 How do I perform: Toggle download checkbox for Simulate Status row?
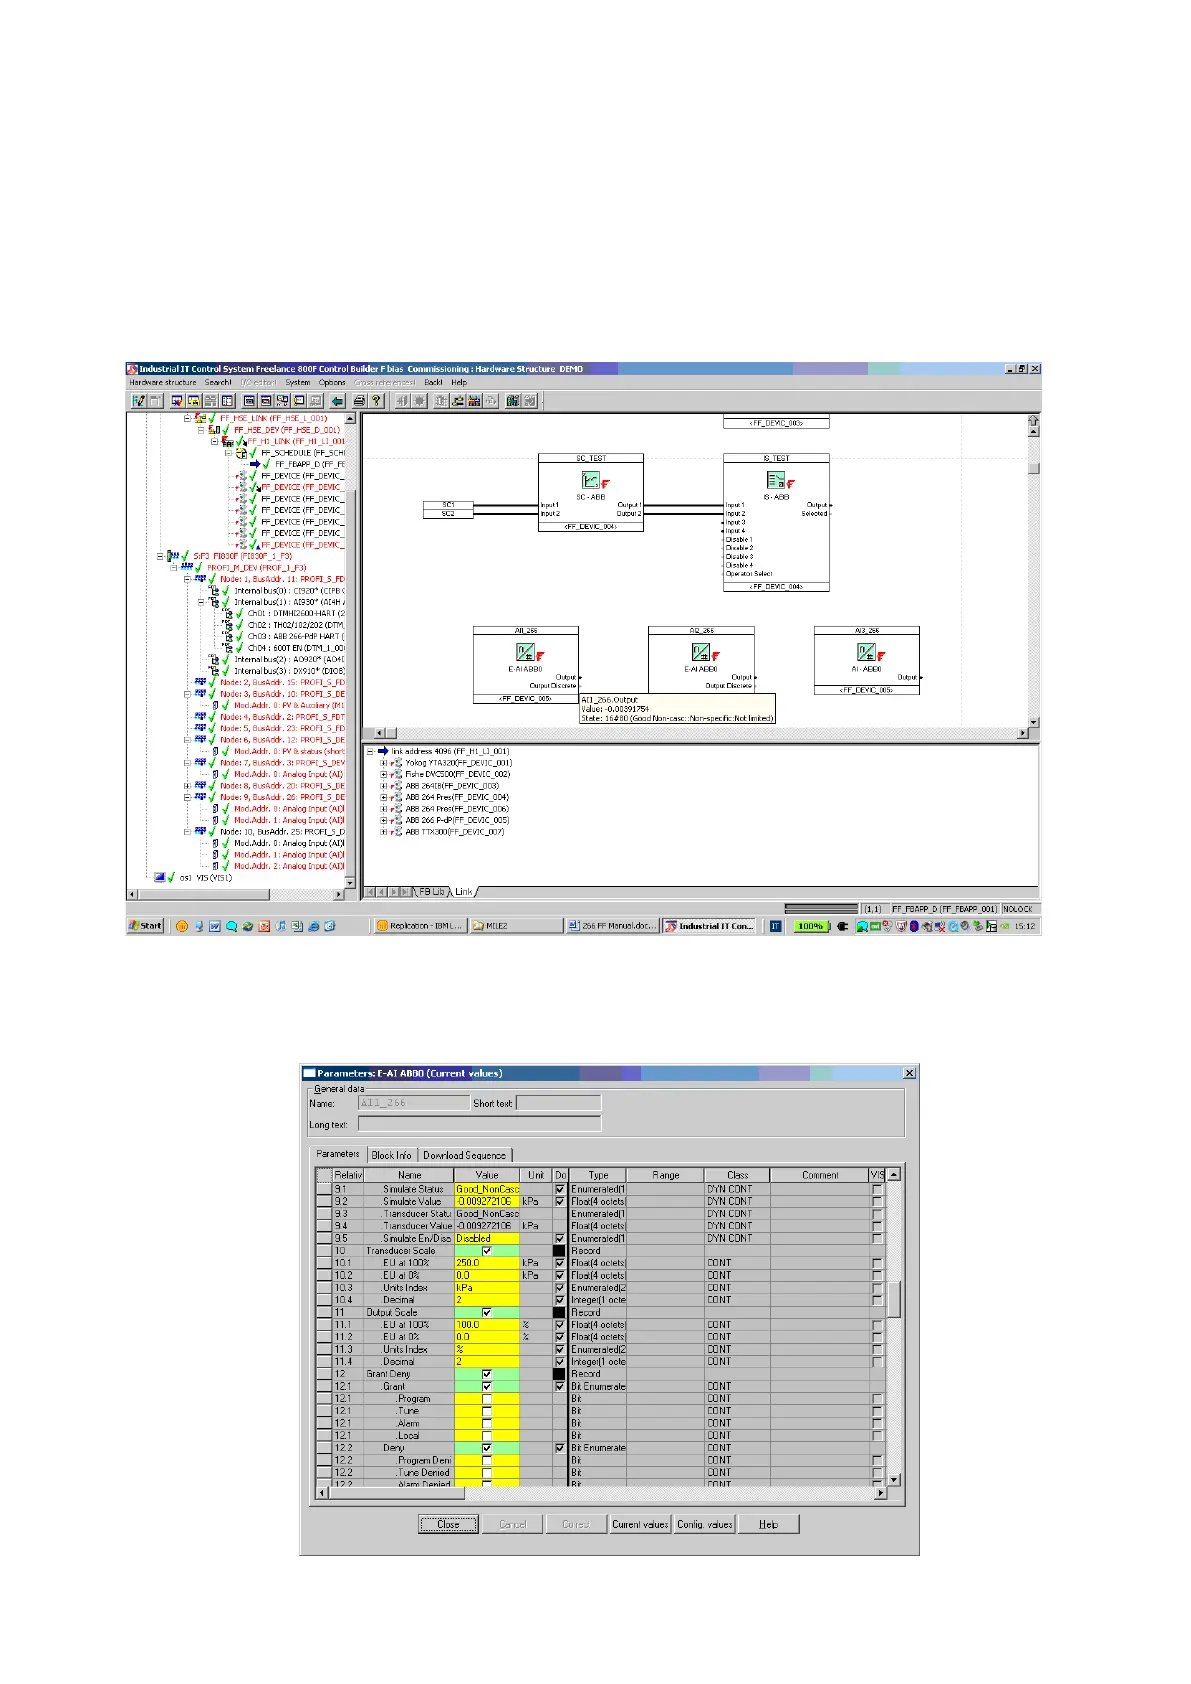(560, 1189)
